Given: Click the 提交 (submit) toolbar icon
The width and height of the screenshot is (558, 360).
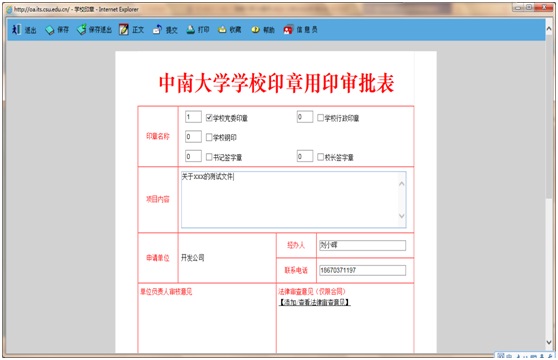Looking at the screenshot, I should click(x=157, y=30).
